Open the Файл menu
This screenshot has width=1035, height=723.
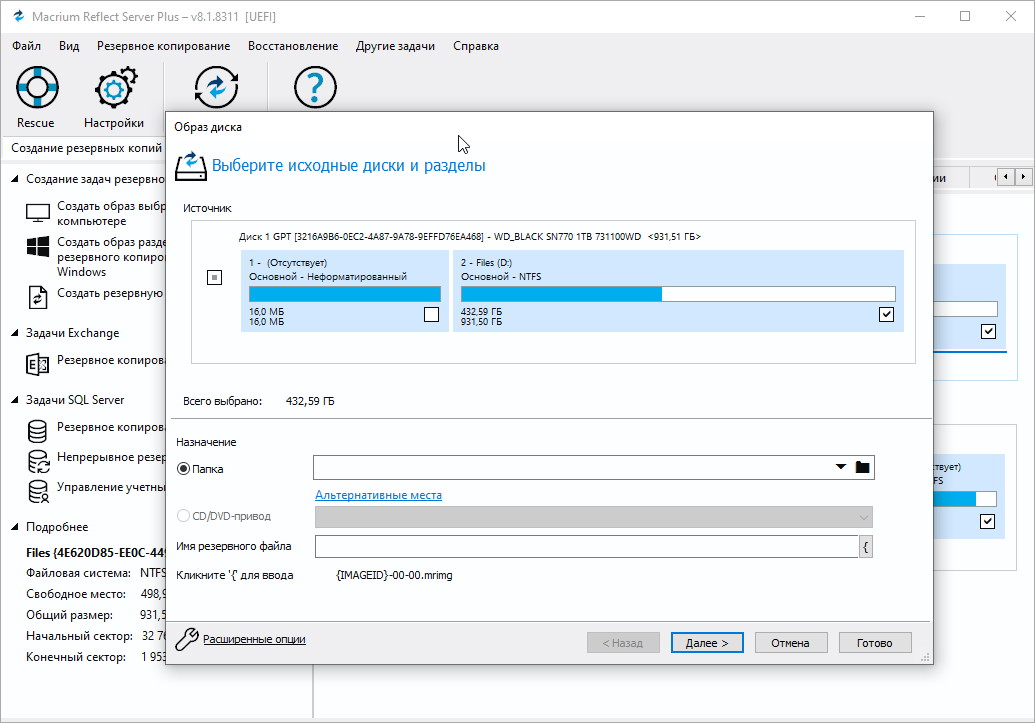click(26, 46)
